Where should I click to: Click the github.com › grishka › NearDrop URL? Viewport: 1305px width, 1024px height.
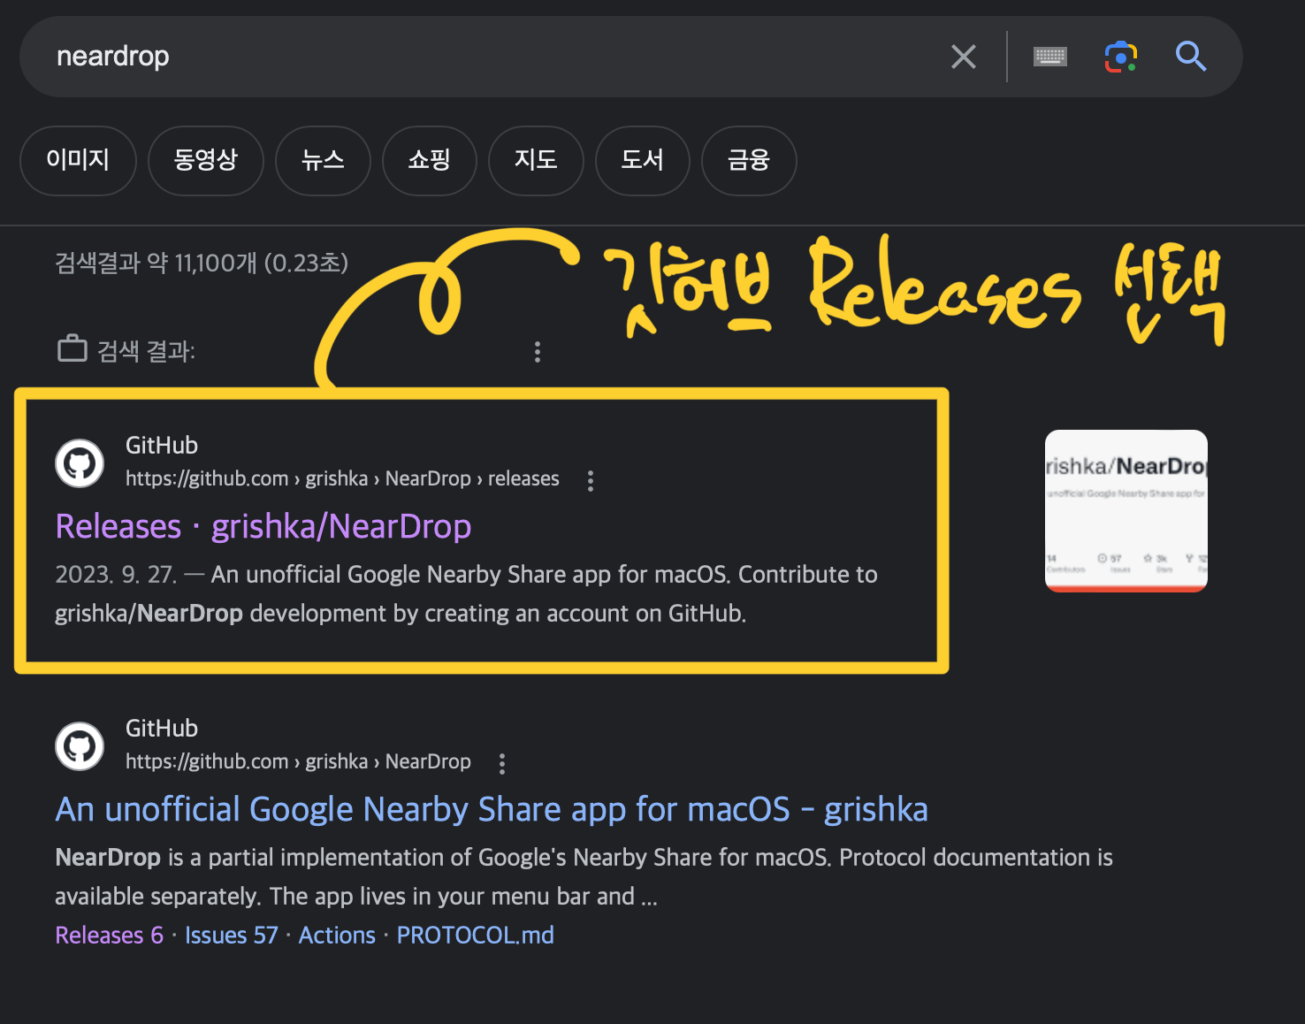point(298,762)
